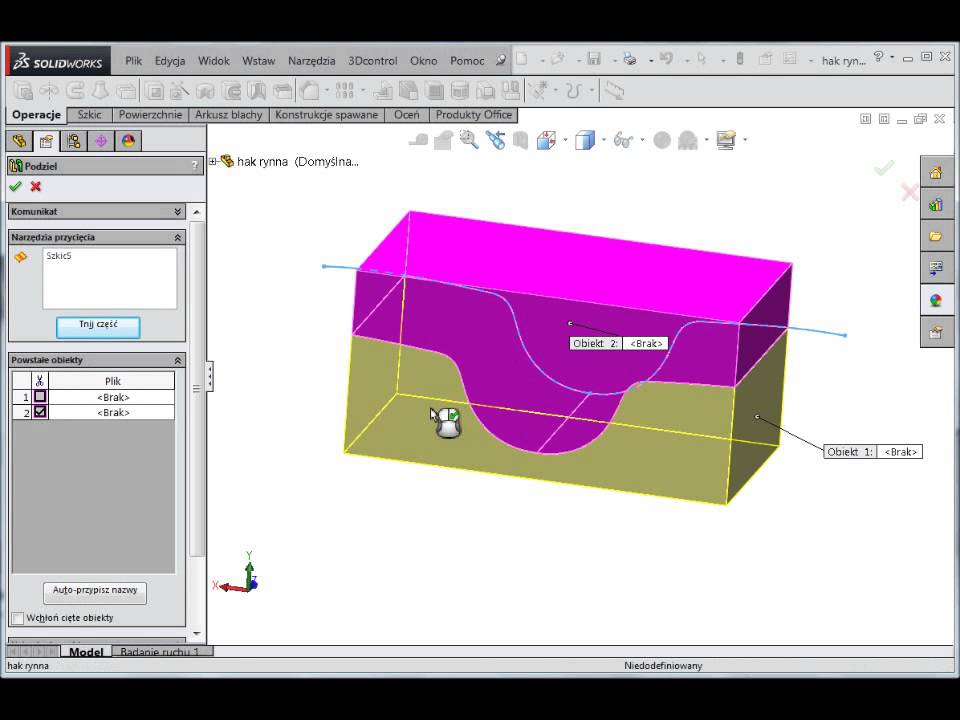The height and width of the screenshot is (720, 960).
Task: Click the Previous View icon
Action: [x=495, y=140]
